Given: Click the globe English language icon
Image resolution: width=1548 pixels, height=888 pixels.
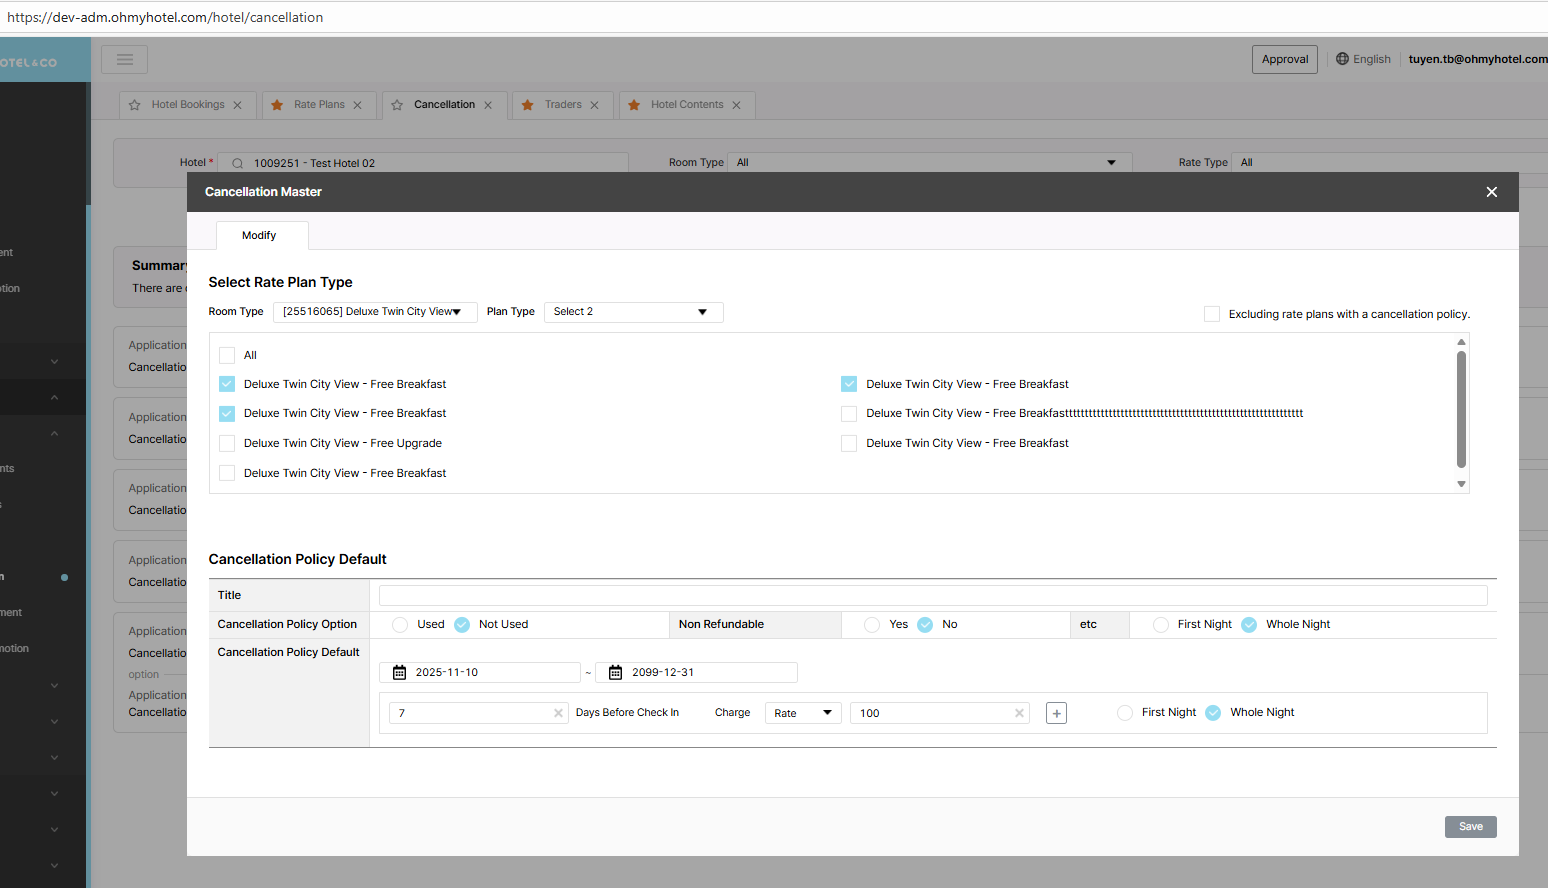Looking at the screenshot, I should pos(1342,59).
